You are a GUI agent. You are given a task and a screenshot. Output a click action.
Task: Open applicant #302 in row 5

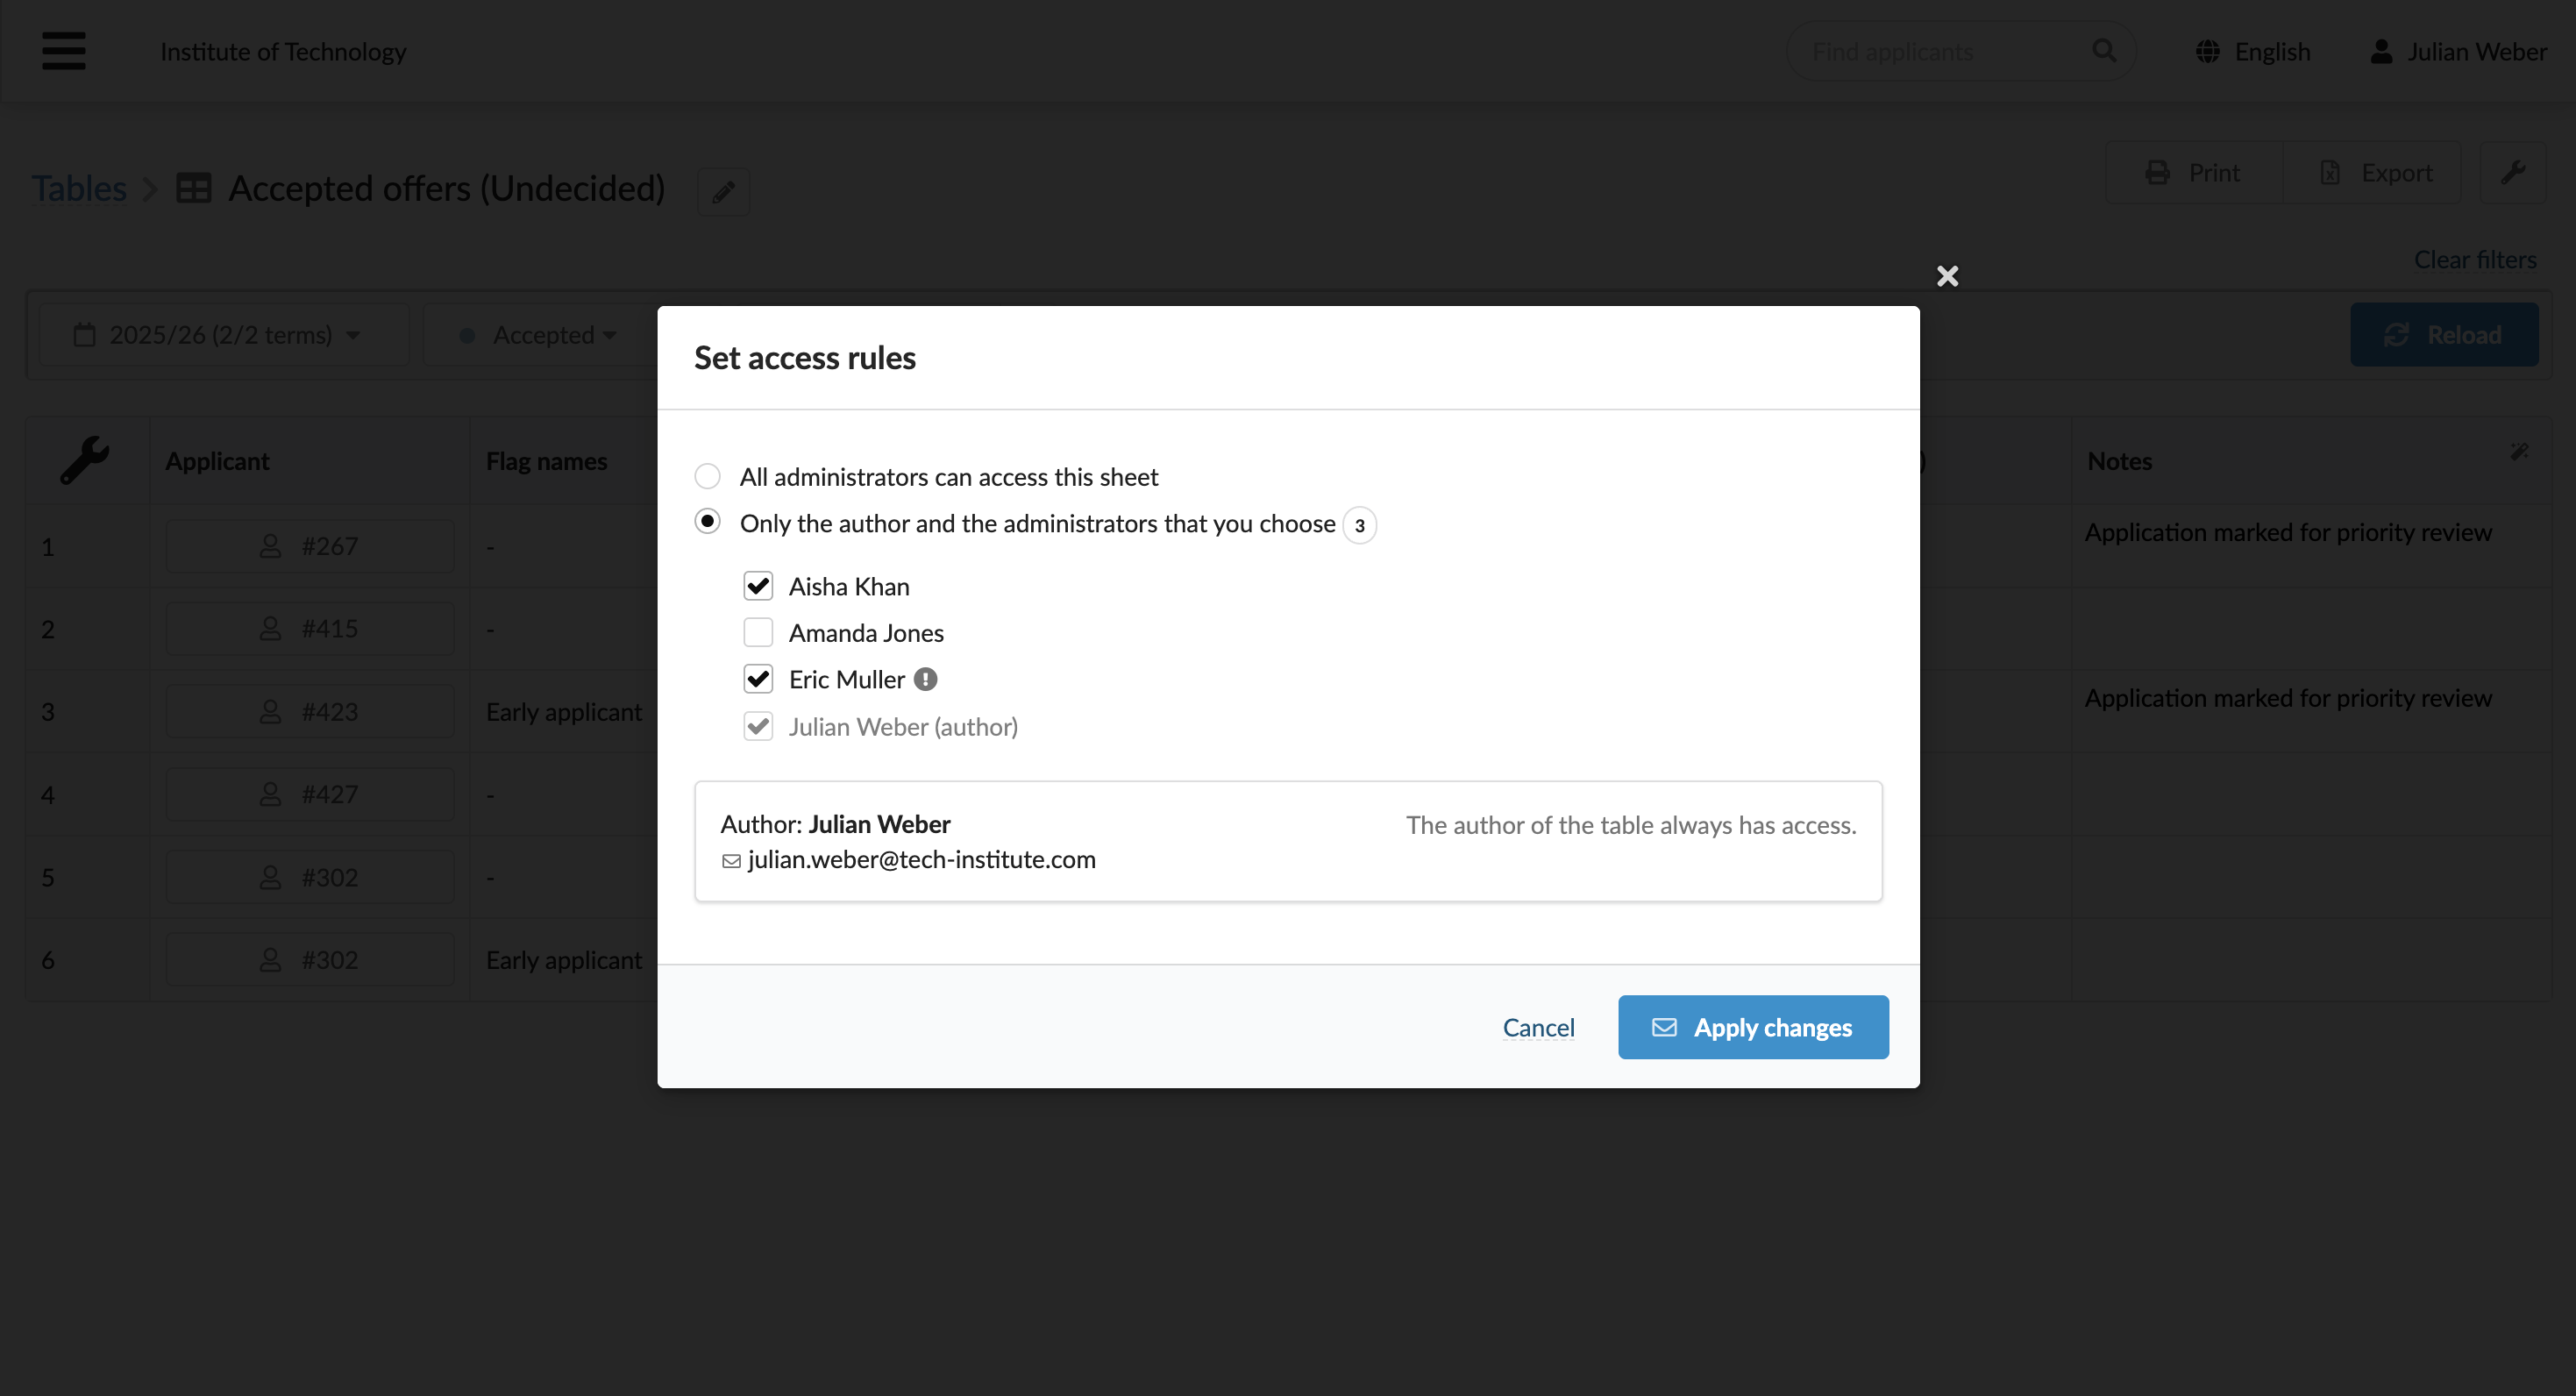coord(309,877)
